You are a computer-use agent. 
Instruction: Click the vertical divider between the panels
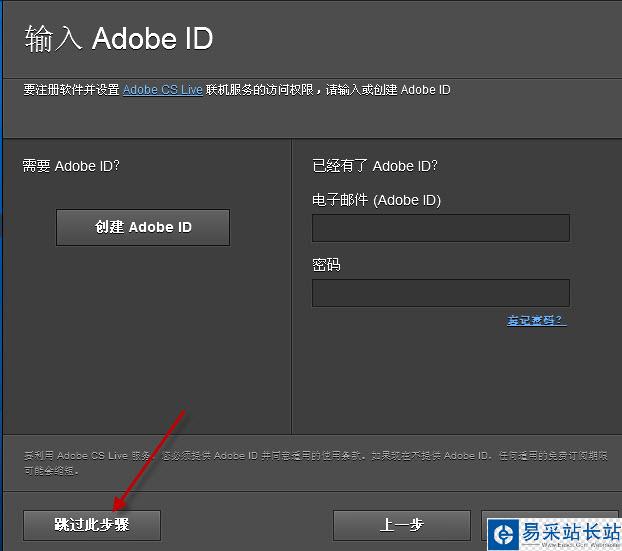coord(291,290)
